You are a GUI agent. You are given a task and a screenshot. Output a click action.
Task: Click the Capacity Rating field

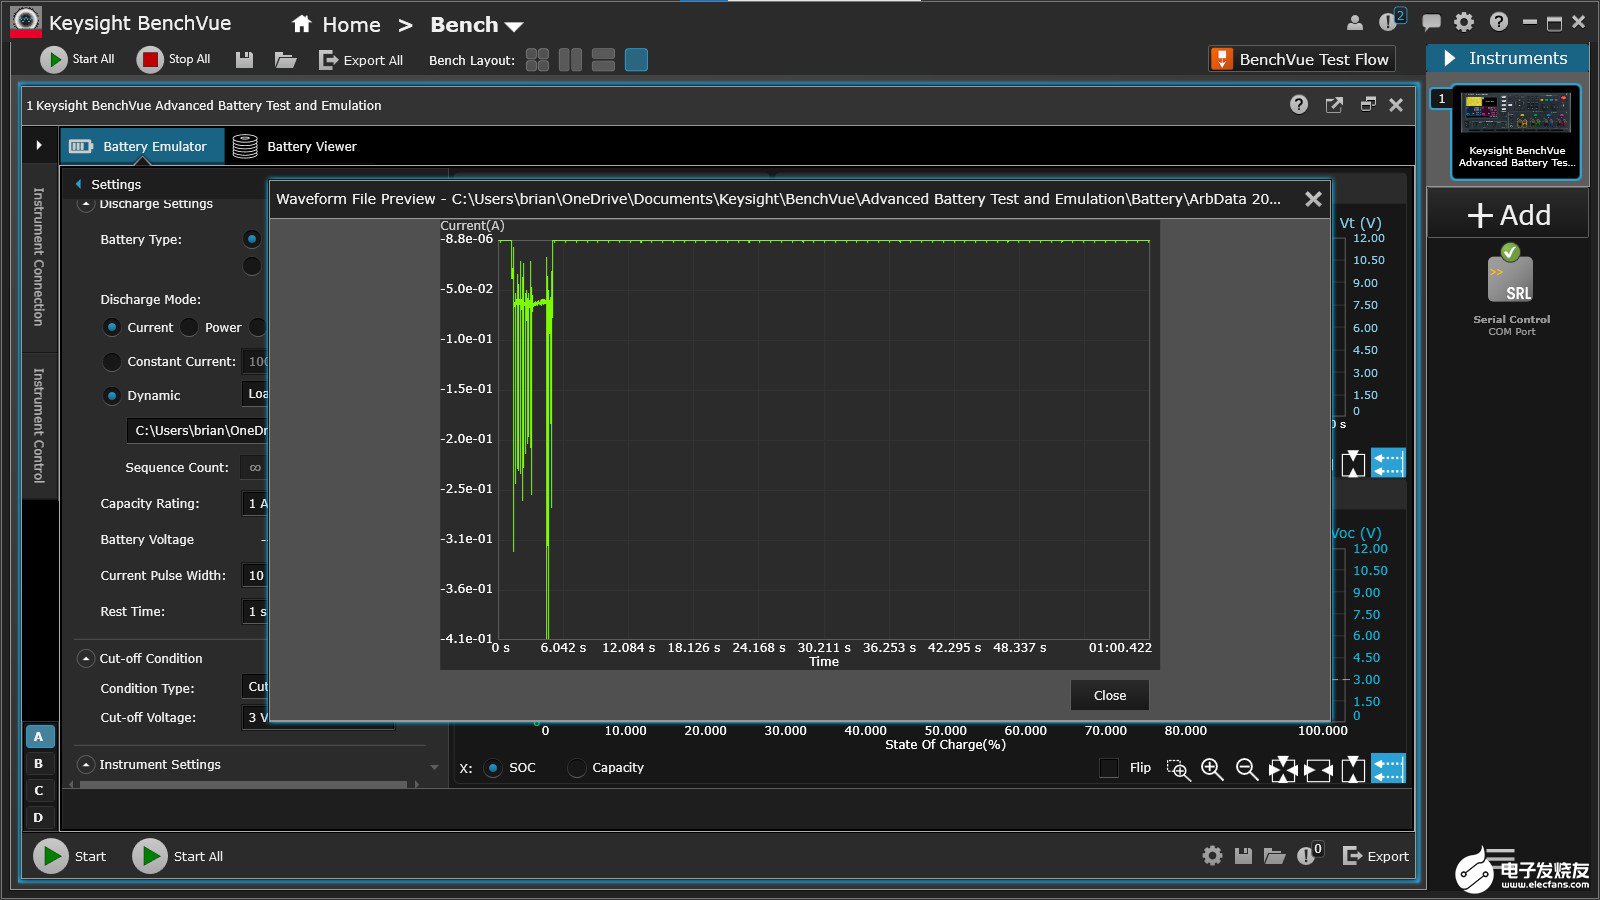[x=255, y=503]
